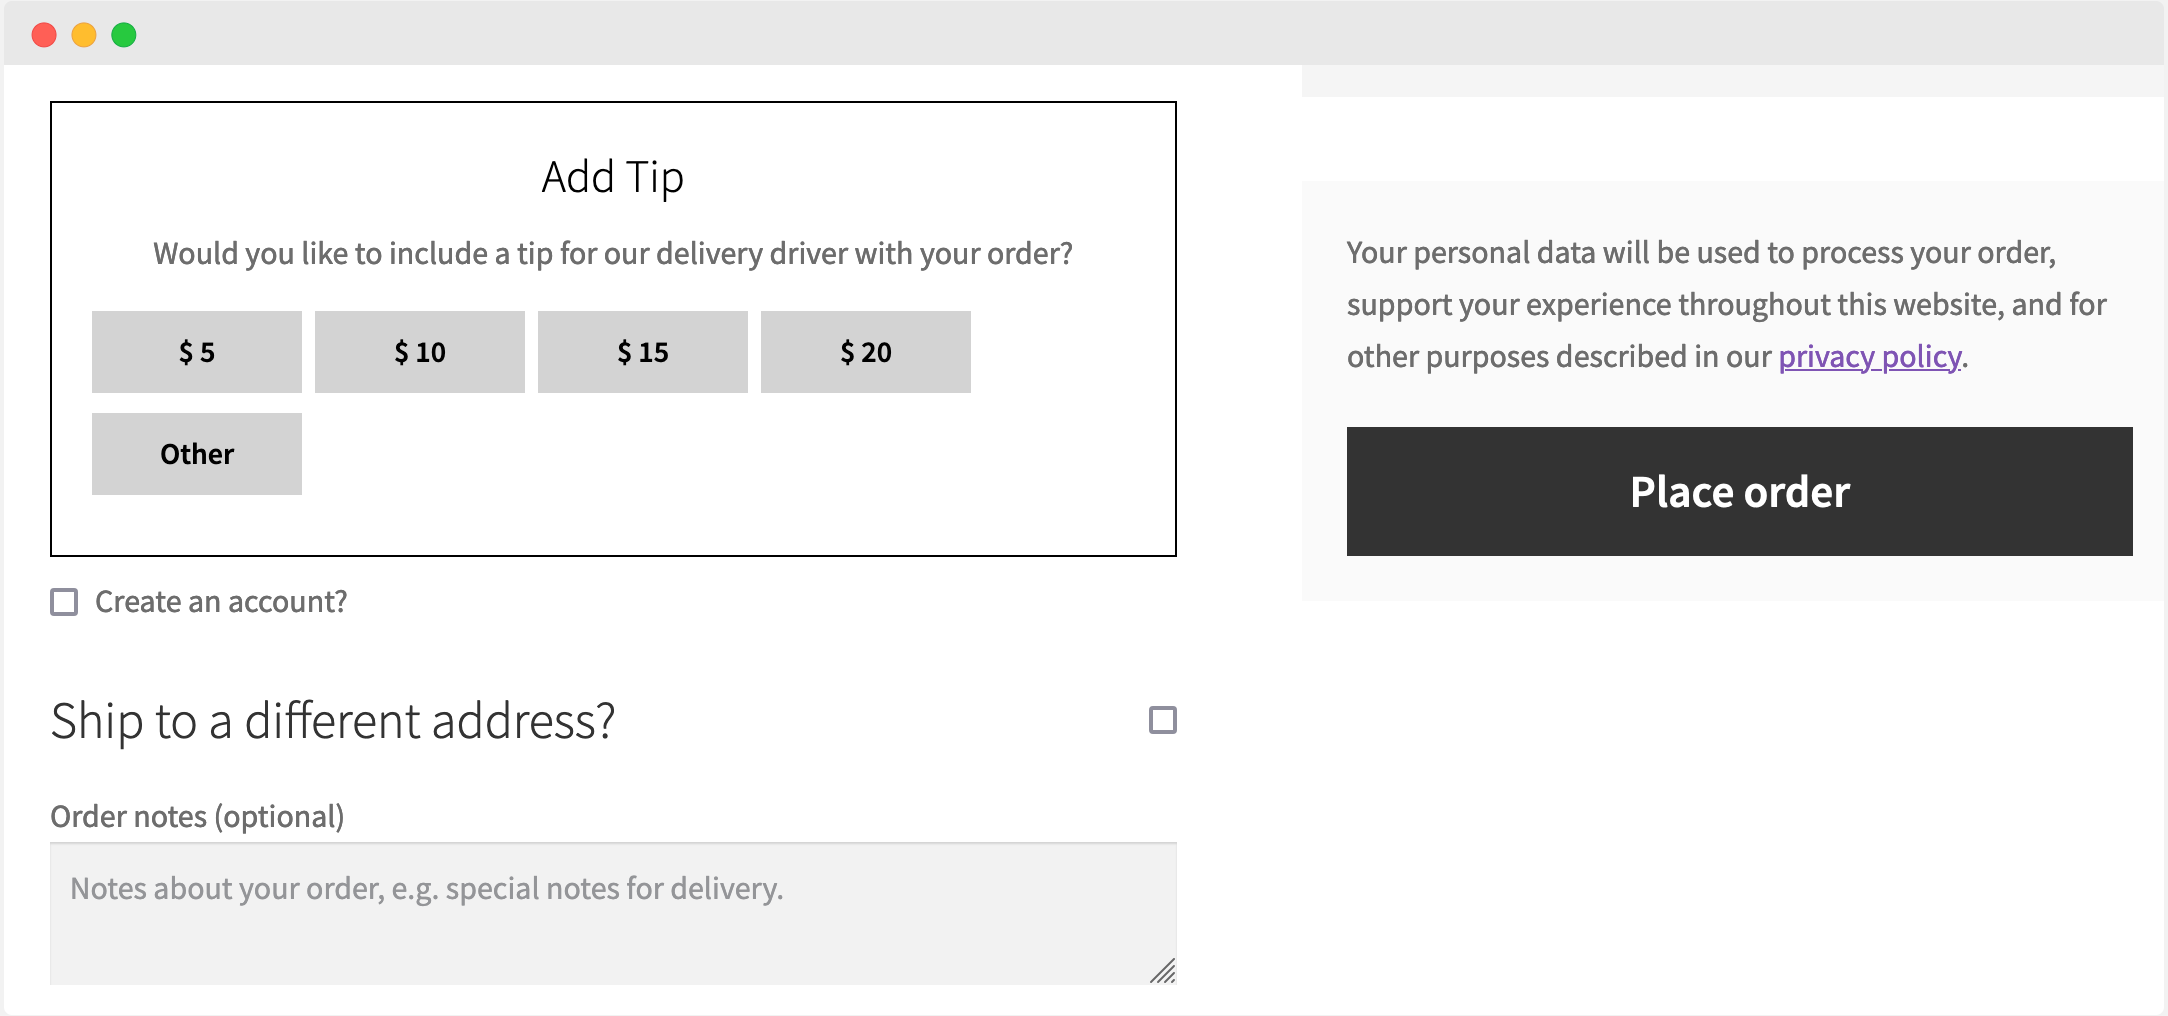Click the Add Tip heading
The height and width of the screenshot is (1016, 2168).
point(613,176)
